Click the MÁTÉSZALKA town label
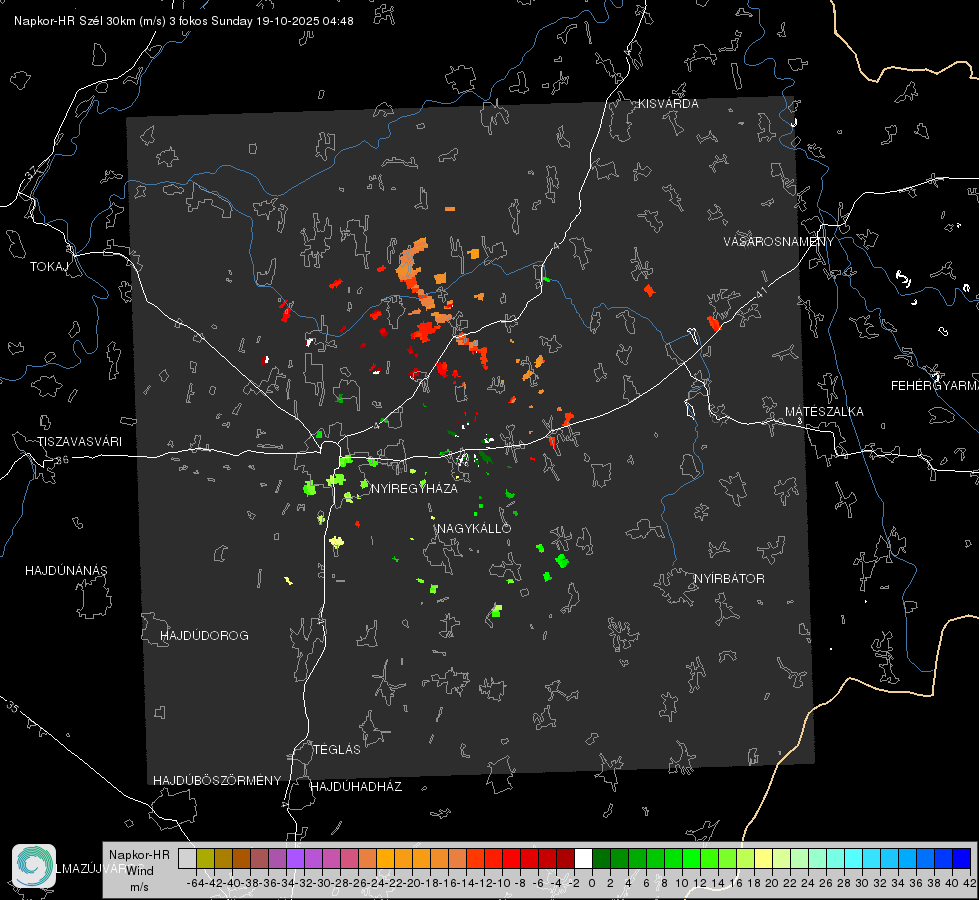The width and height of the screenshot is (979, 900). click(x=824, y=412)
